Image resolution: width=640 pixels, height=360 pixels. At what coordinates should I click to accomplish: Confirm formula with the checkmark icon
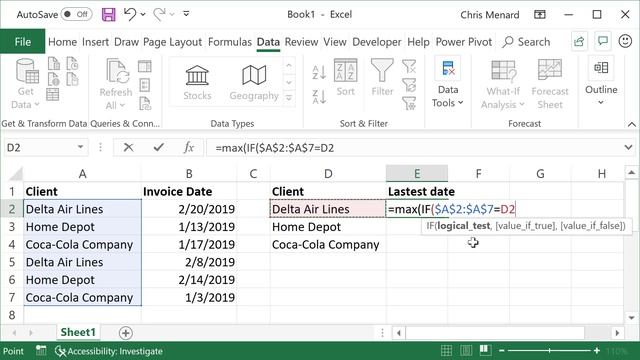tap(159, 147)
